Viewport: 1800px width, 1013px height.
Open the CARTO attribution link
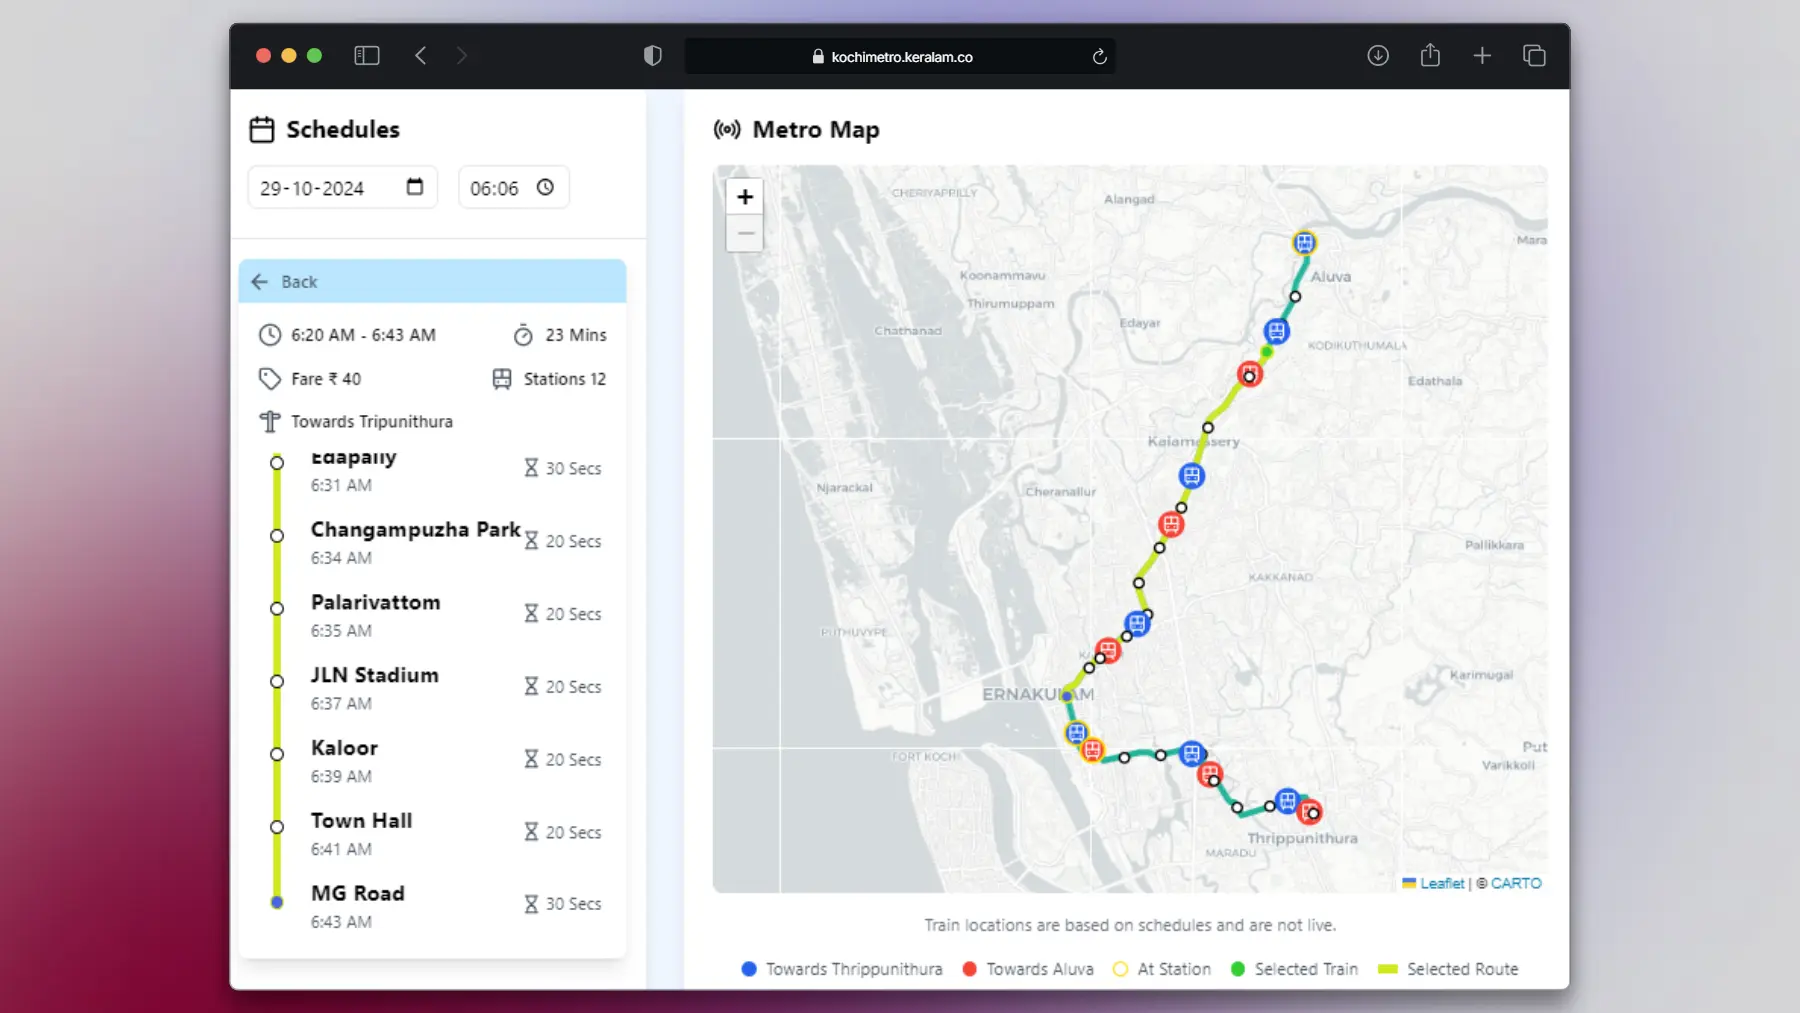pos(1516,884)
